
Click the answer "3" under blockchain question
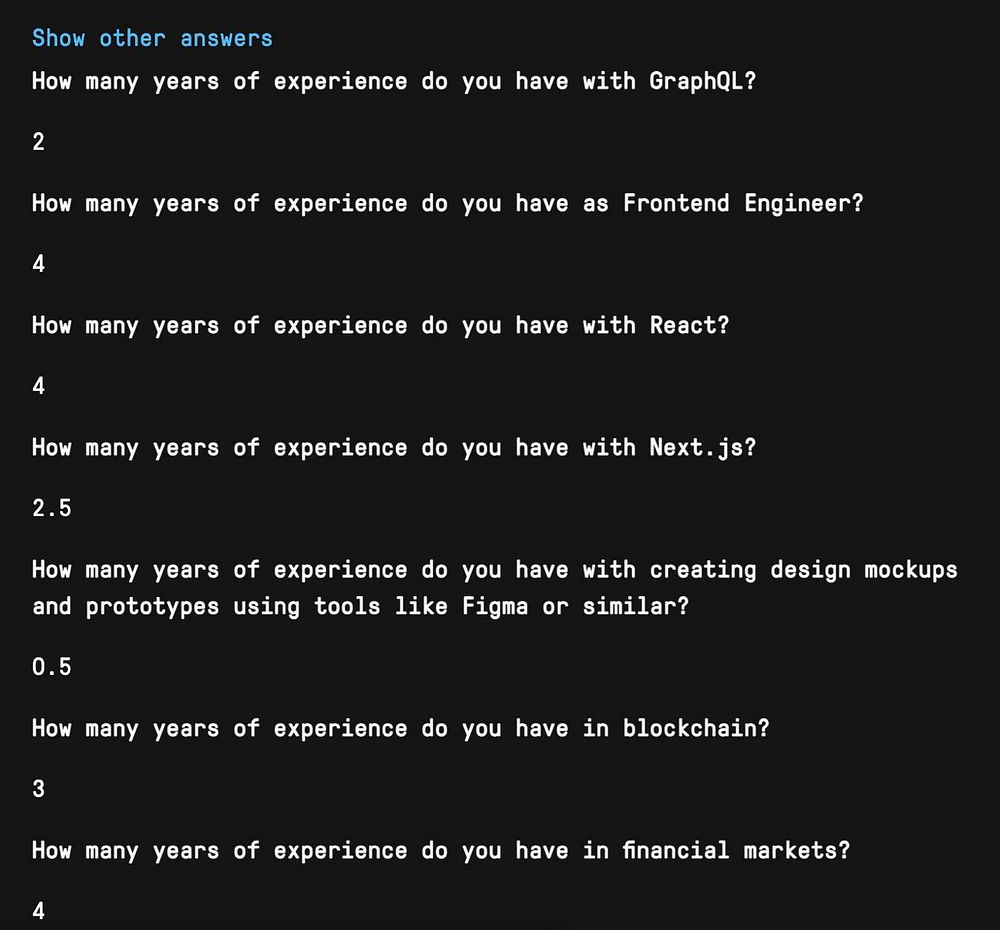[x=39, y=789]
